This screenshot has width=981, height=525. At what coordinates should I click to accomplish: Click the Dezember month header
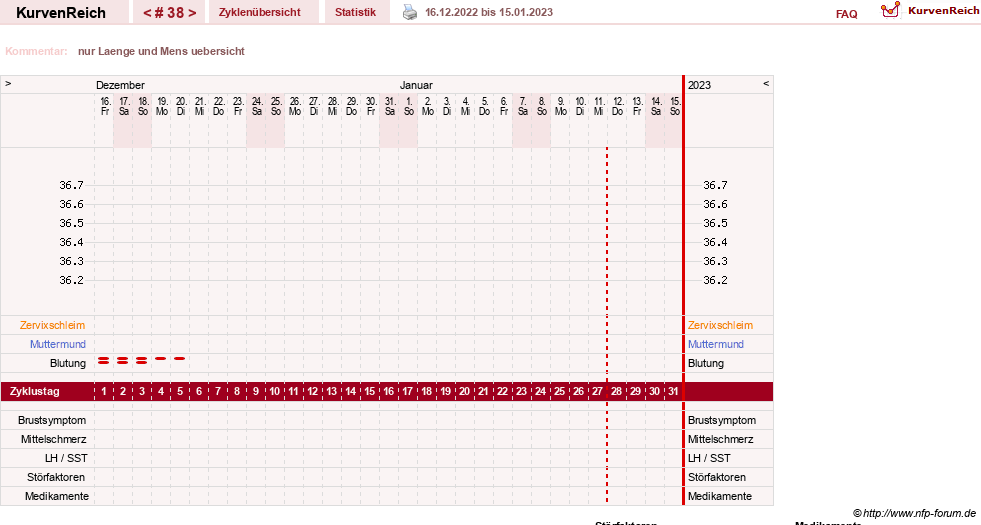pyautogui.click(x=120, y=85)
